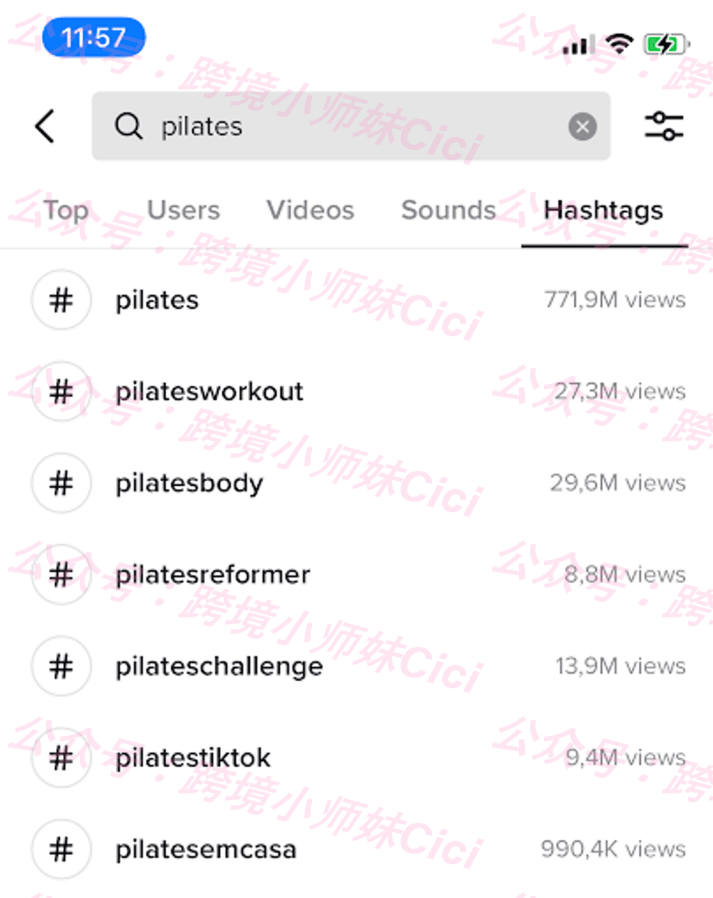Switch to the Top tab
The width and height of the screenshot is (713, 898).
point(66,211)
